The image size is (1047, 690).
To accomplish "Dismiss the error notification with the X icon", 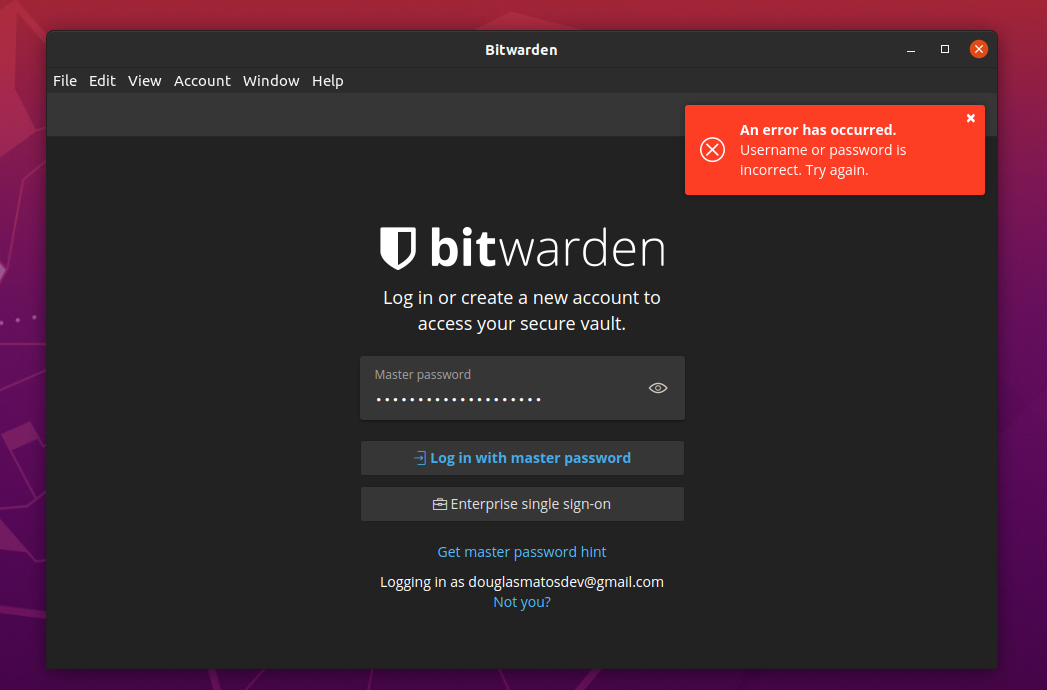I will 970,118.
